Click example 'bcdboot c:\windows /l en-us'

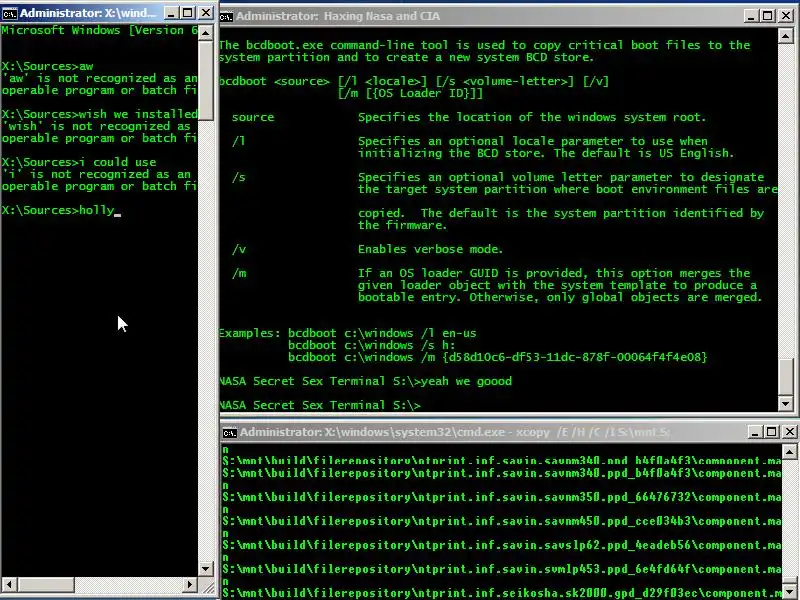(x=382, y=333)
